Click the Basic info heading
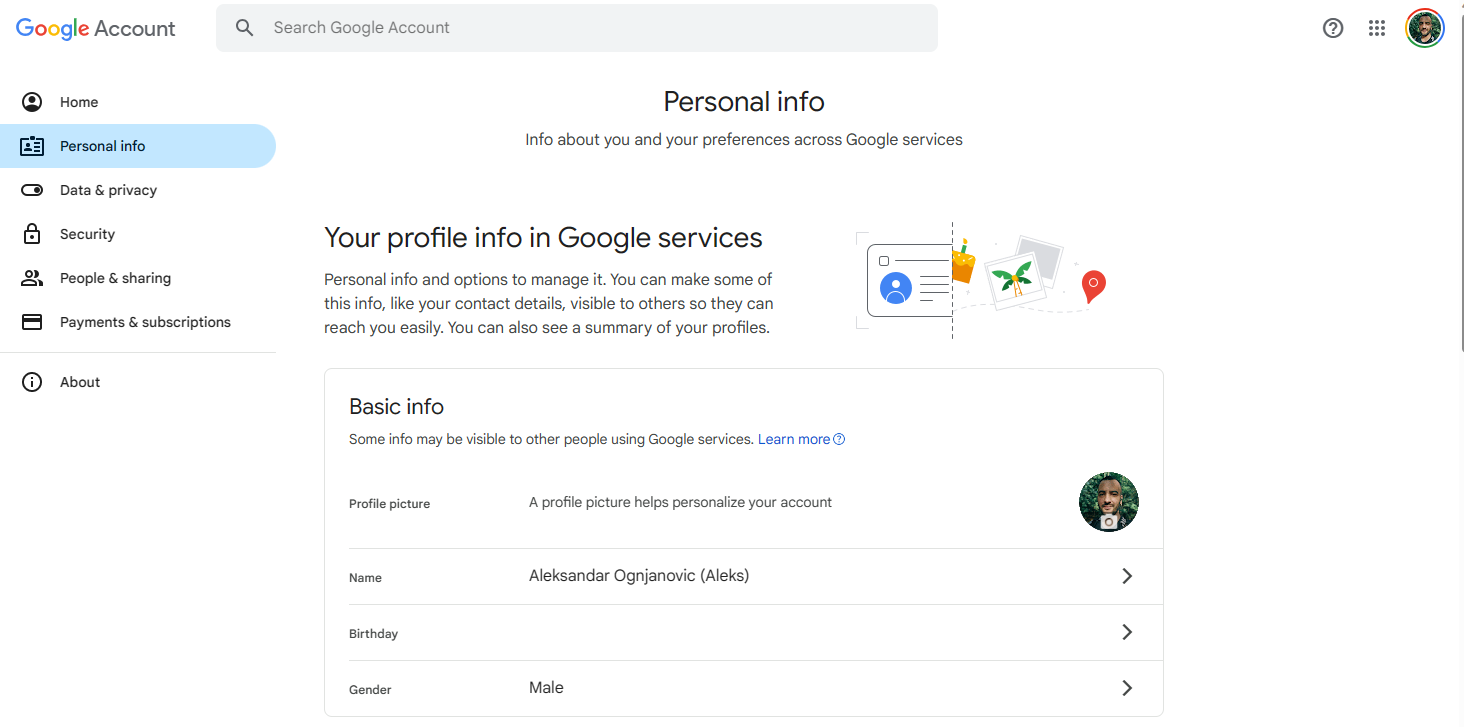 click(396, 407)
